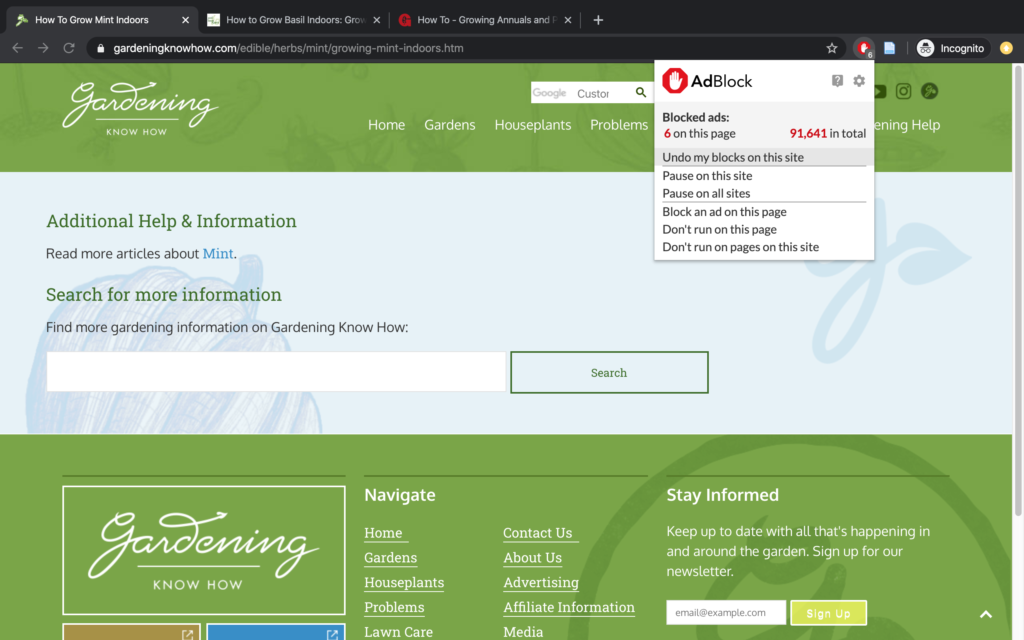Click the blue external-link footer box

(276, 632)
